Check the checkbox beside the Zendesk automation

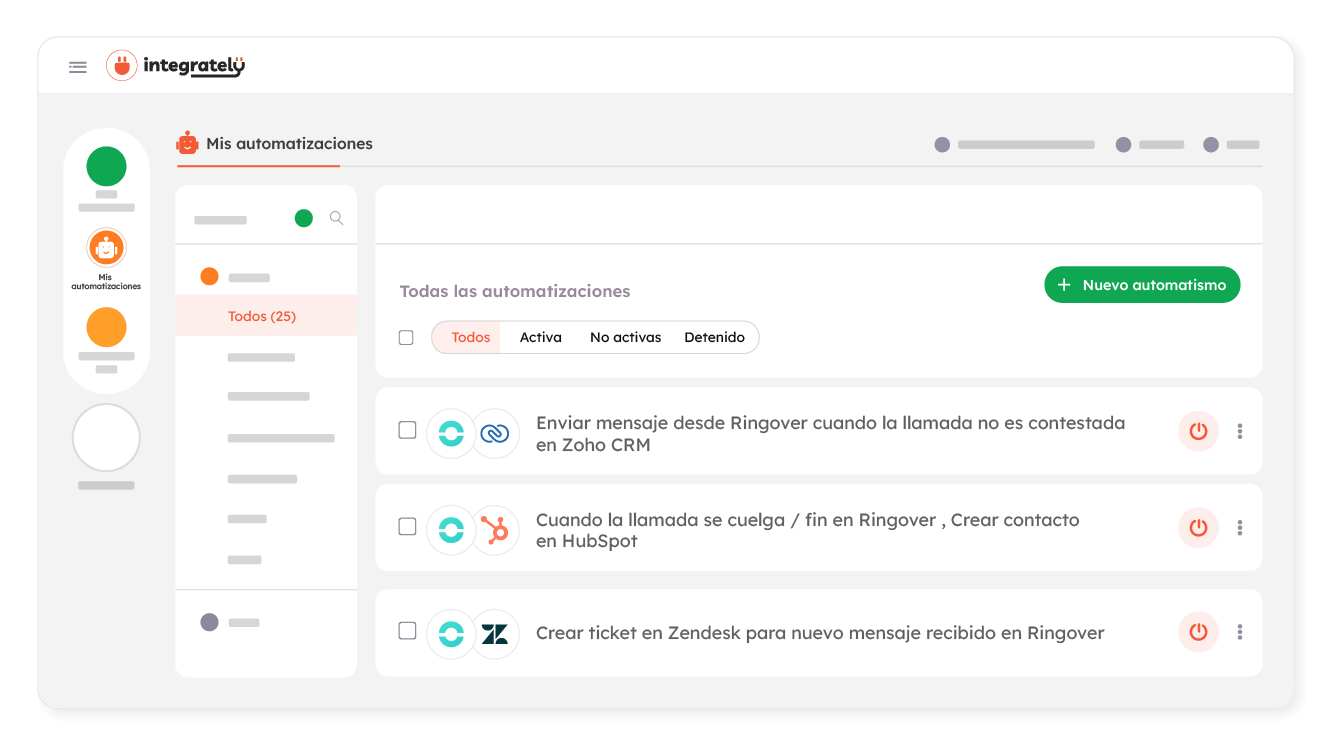click(407, 632)
